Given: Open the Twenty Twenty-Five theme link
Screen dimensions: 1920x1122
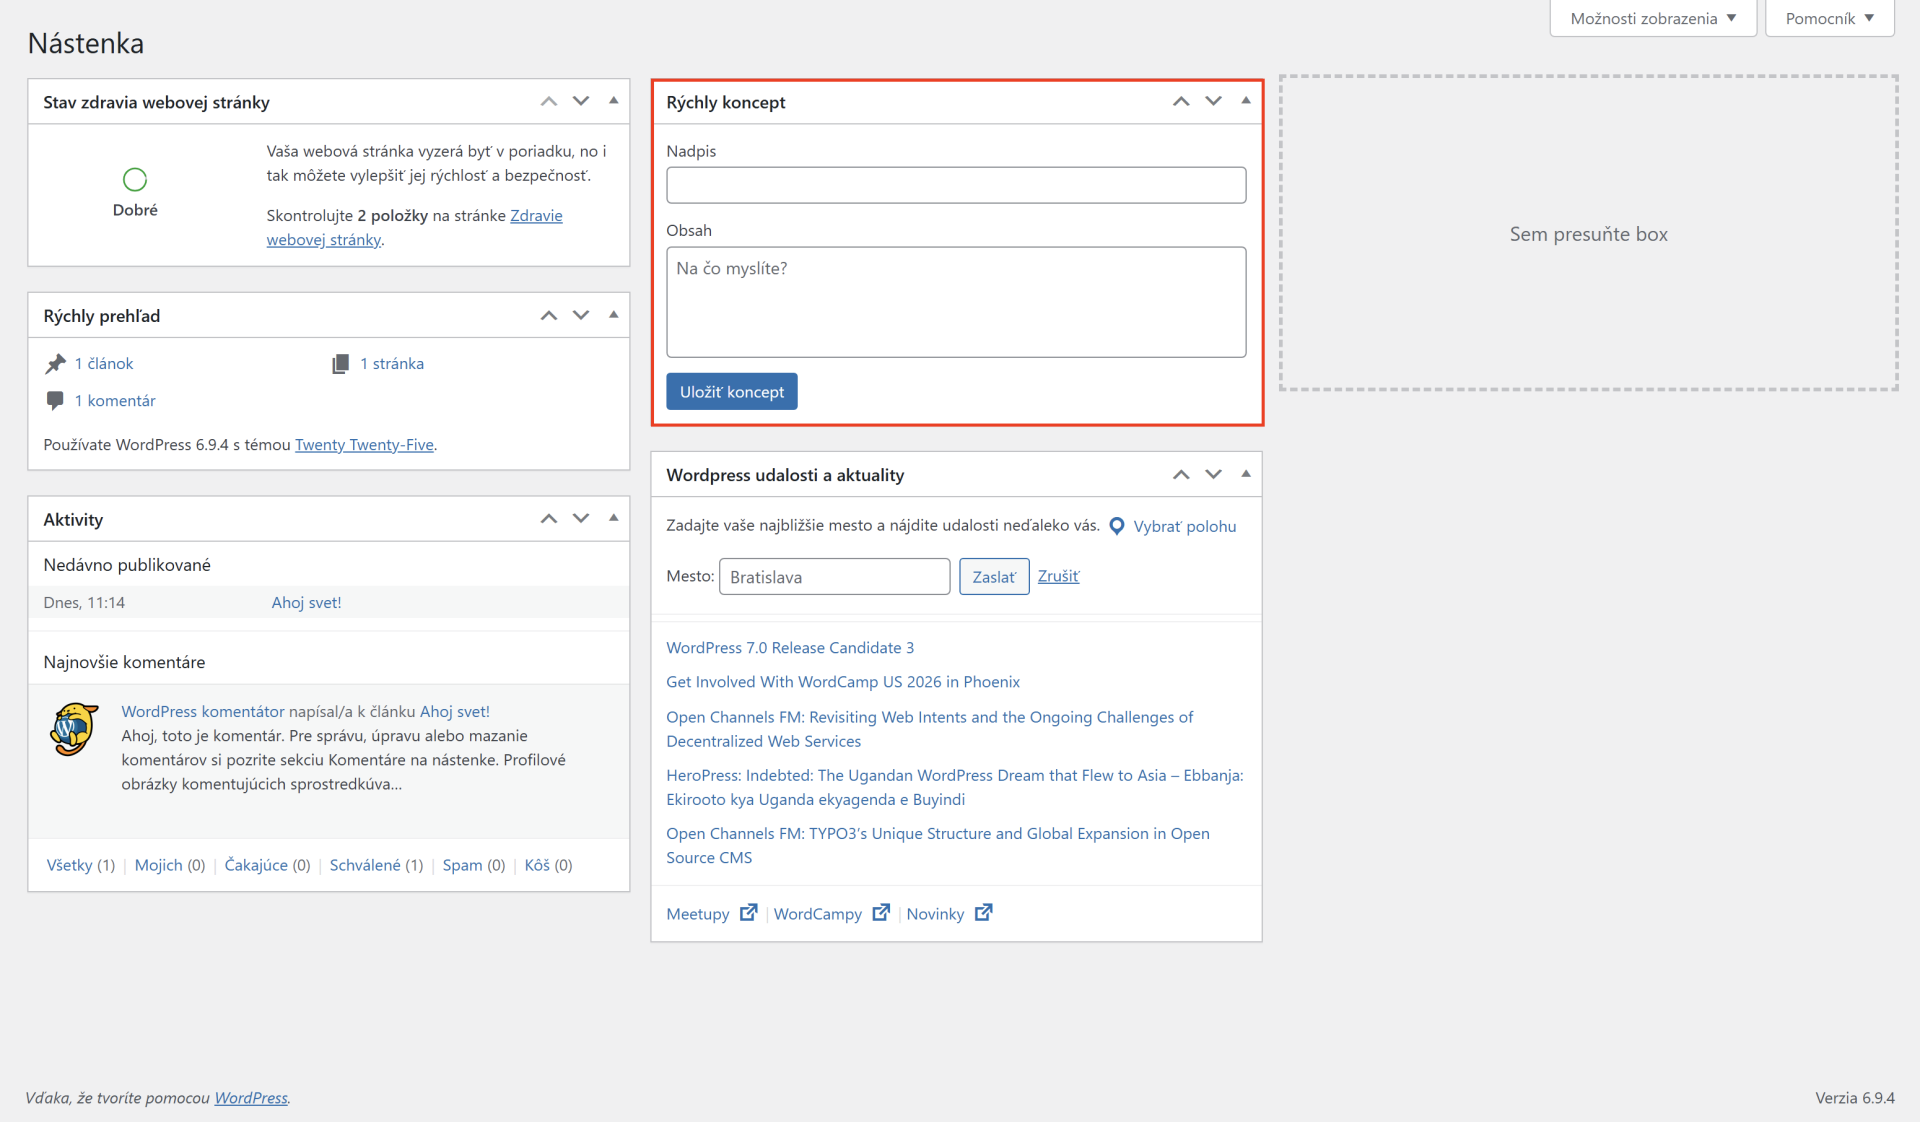Looking at the screenshot, I should click(x=364, y=444).
